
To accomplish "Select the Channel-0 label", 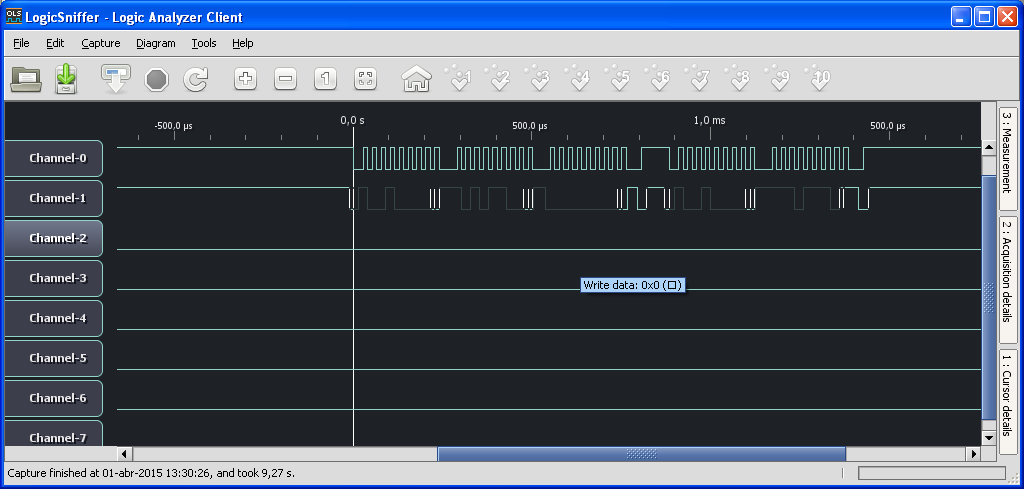I will tap(54, 158).
